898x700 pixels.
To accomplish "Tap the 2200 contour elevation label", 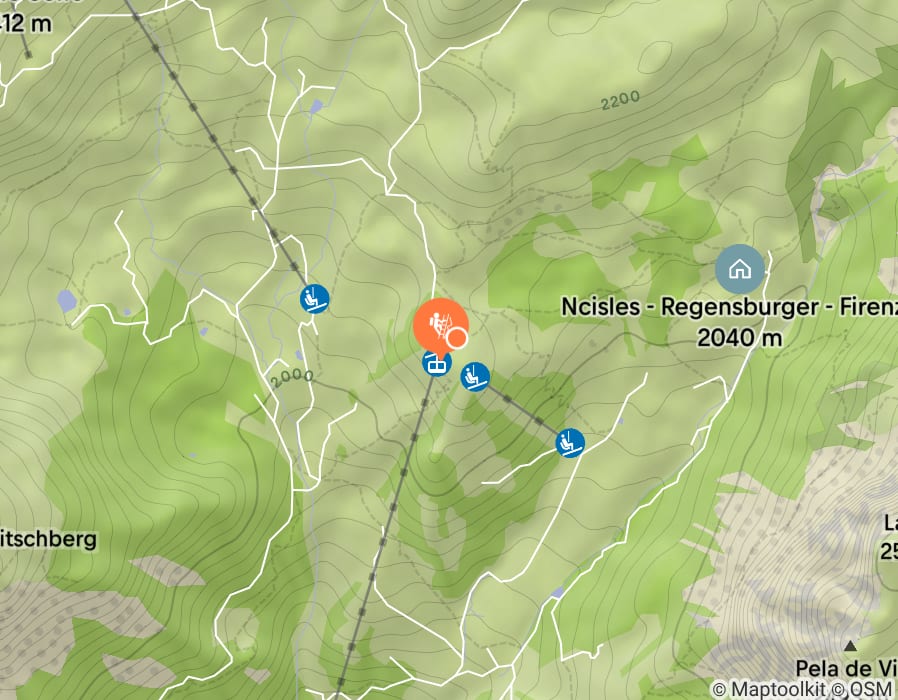I will (620, 100).
